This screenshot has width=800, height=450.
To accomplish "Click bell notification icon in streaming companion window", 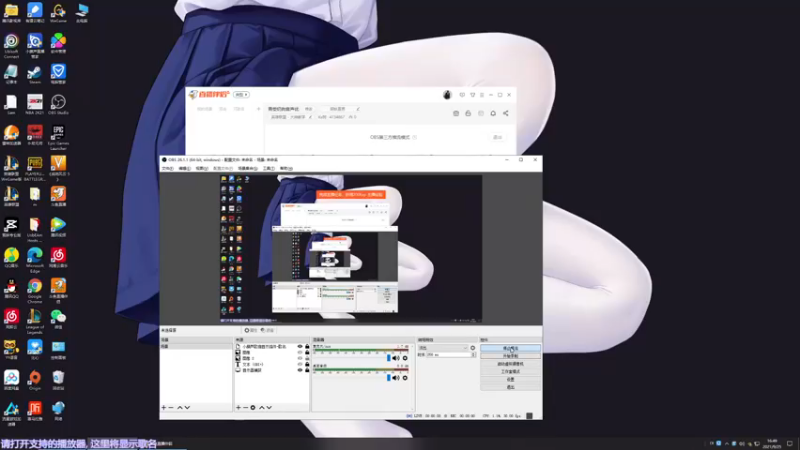I will (x=493, y=113).
